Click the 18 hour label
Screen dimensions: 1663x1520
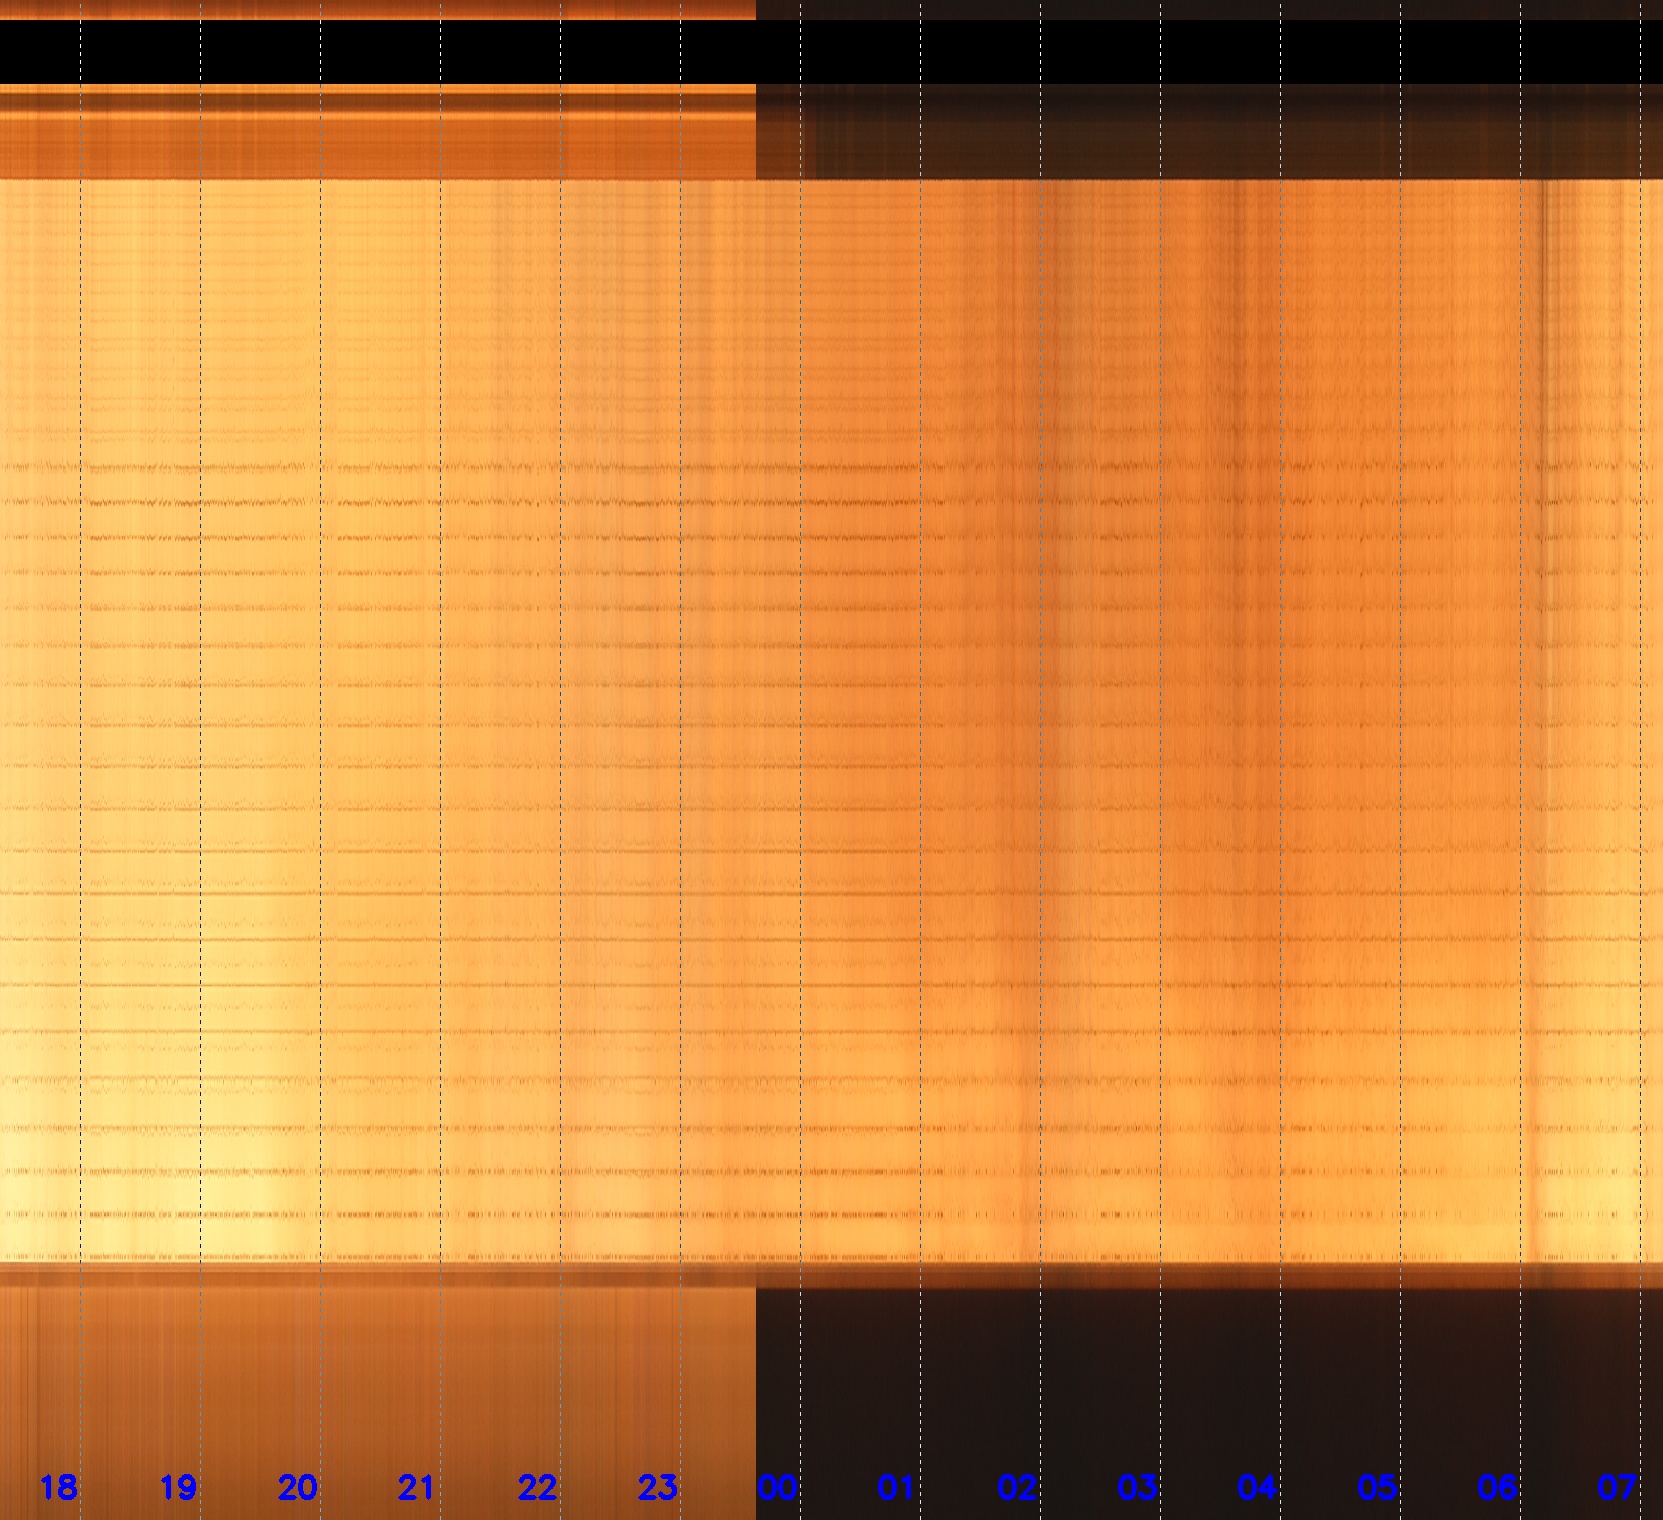pos(58,1488)
